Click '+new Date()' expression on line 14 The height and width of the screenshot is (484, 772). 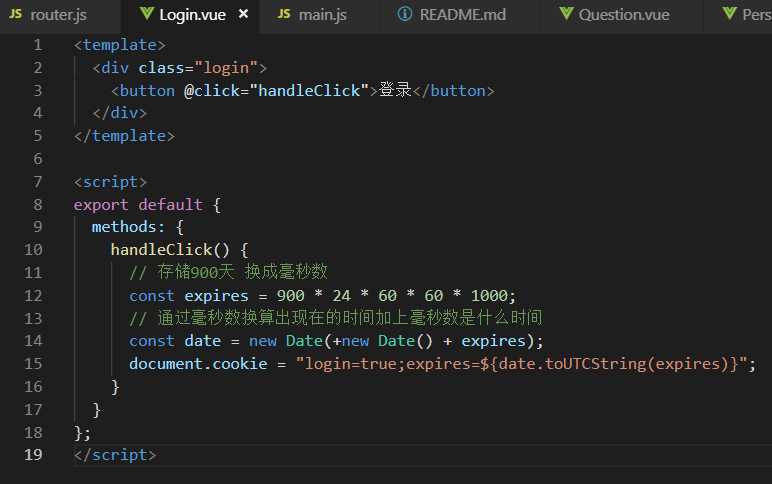[x=383, y=341]
